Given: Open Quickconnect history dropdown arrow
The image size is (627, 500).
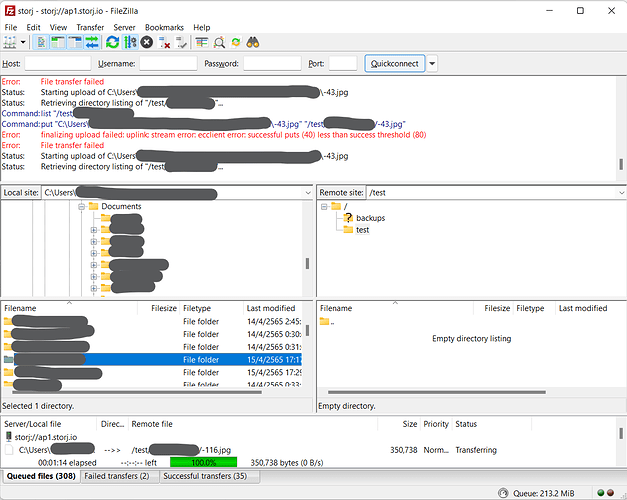Looking at the screenshot, I should 432,64.
